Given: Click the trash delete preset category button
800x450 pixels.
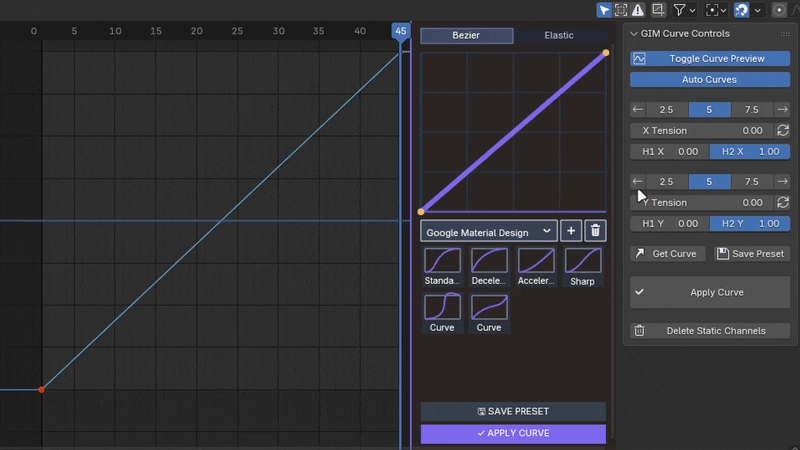Looking at the screenshot, I should tap(595, 231).
